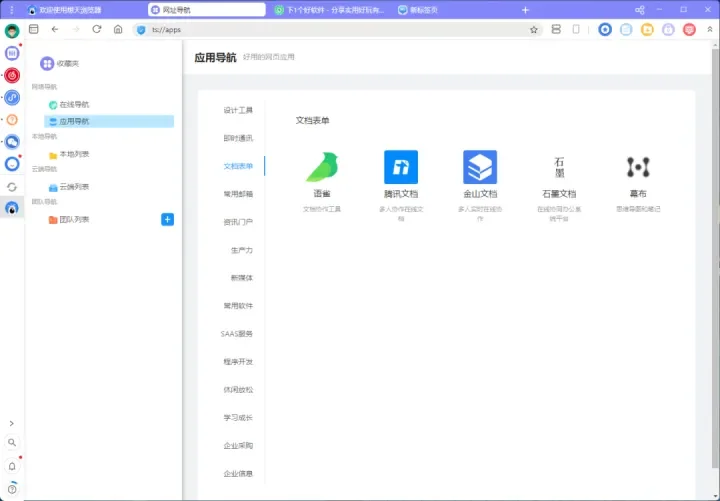Select the 设计工具 category
This screenshot has height=501, width=720.
point(238,110)
